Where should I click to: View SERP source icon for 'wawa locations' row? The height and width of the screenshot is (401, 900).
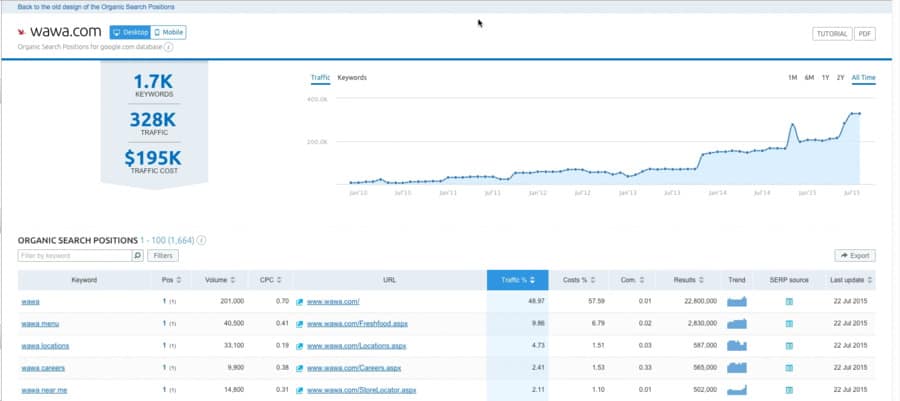[789, 346]
